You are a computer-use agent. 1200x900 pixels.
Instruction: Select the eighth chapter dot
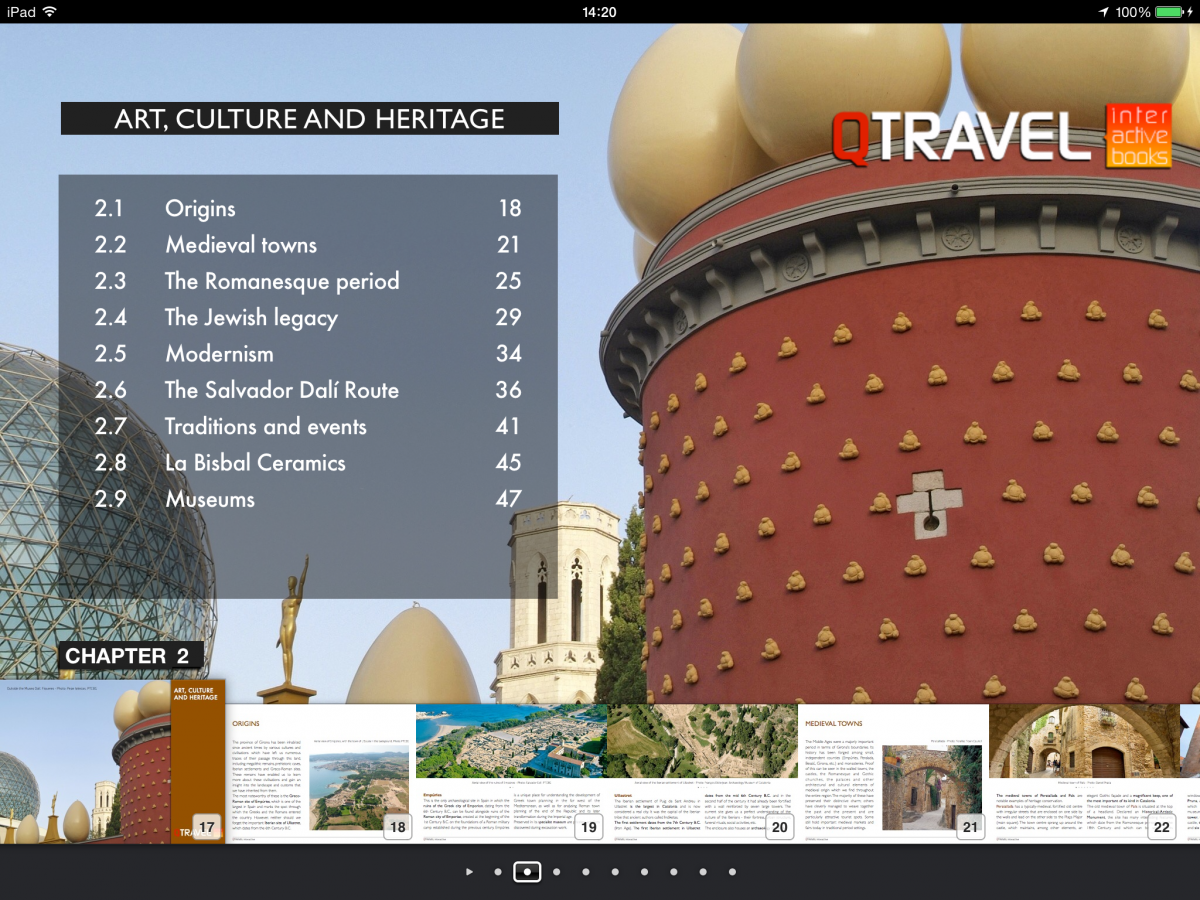click(703, 872)
